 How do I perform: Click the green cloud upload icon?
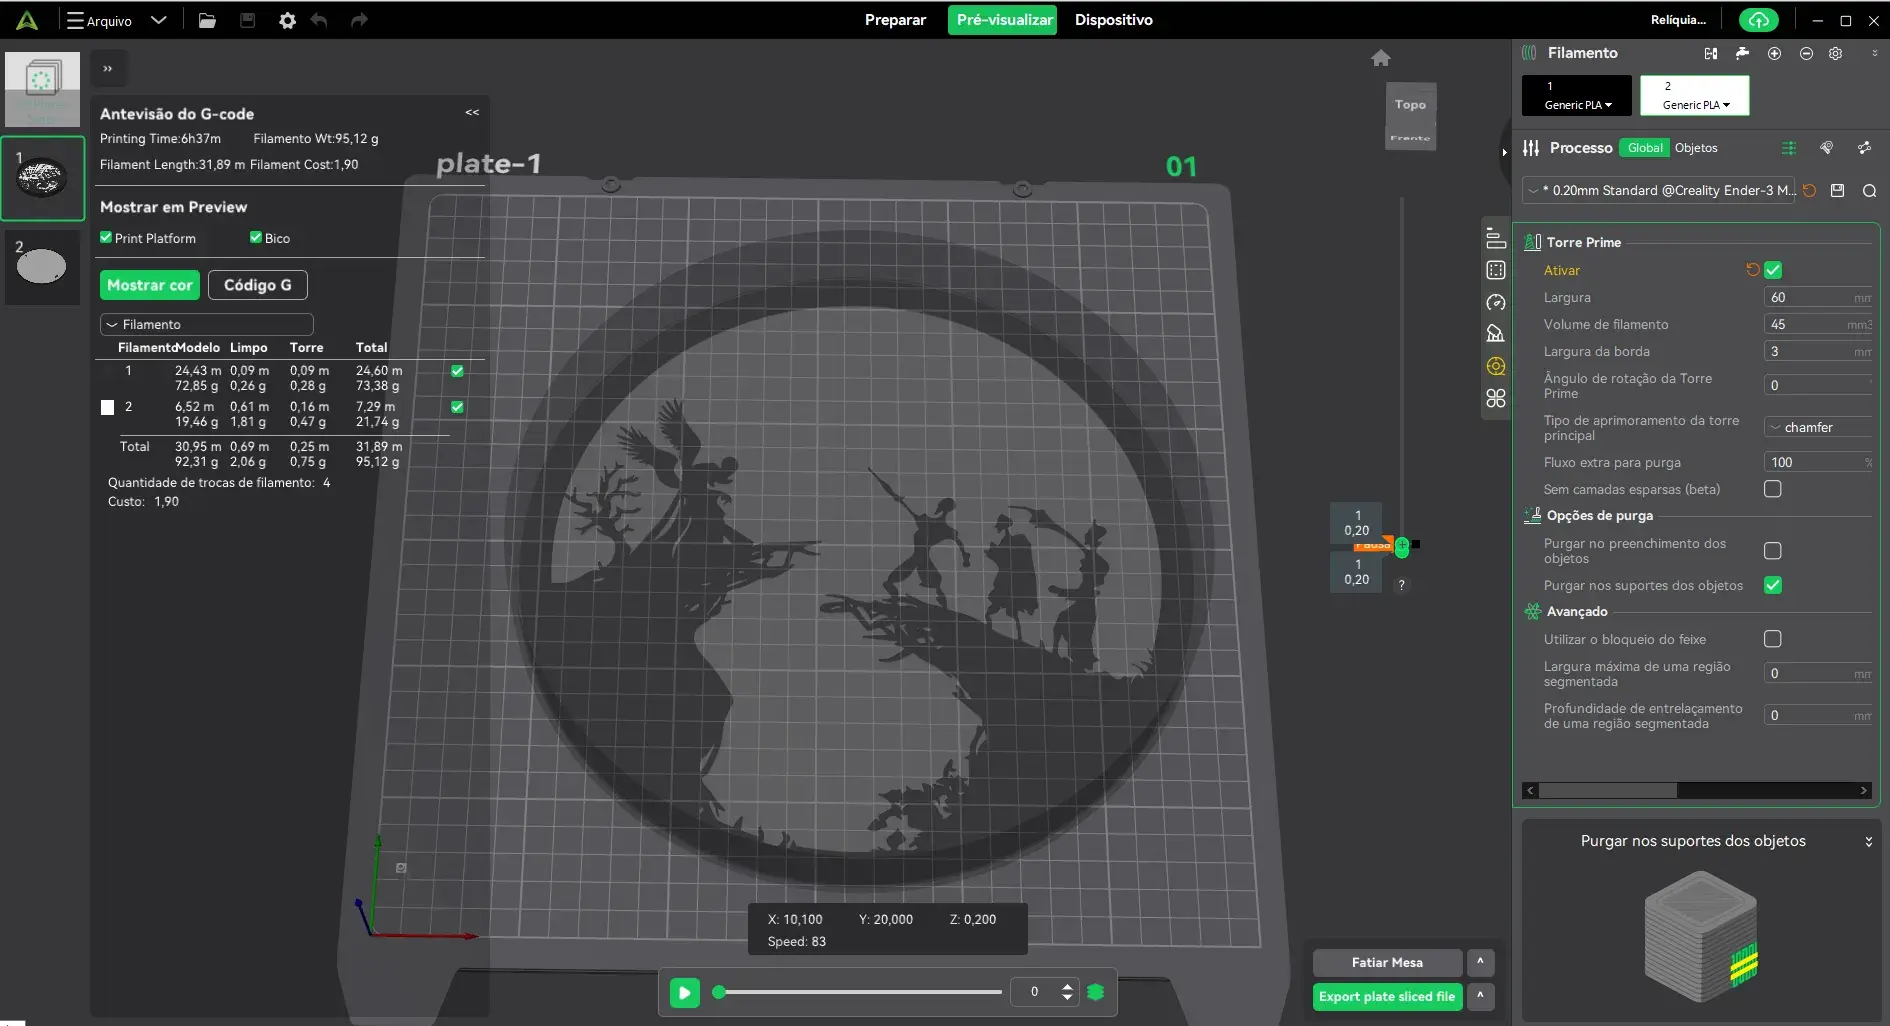click(1759, 20)
